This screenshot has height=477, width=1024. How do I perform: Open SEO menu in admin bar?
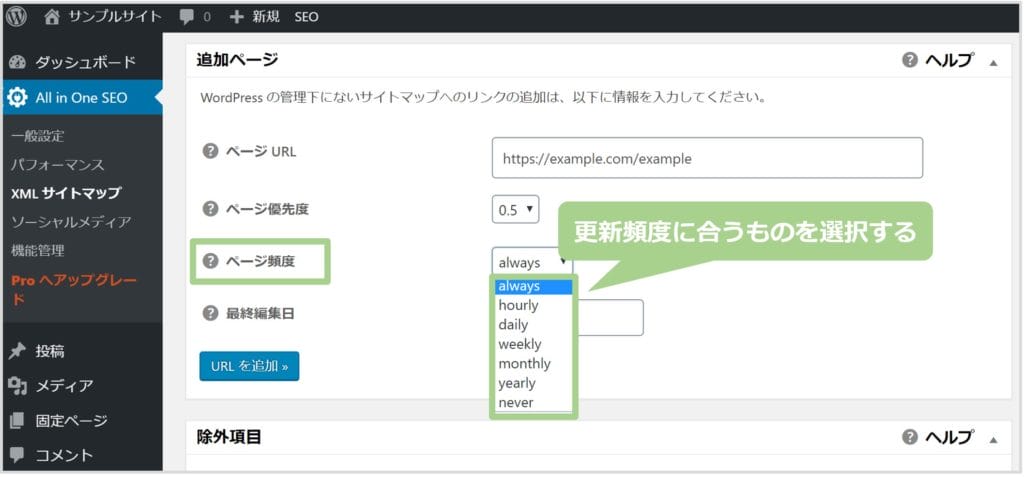coord(306,18)
